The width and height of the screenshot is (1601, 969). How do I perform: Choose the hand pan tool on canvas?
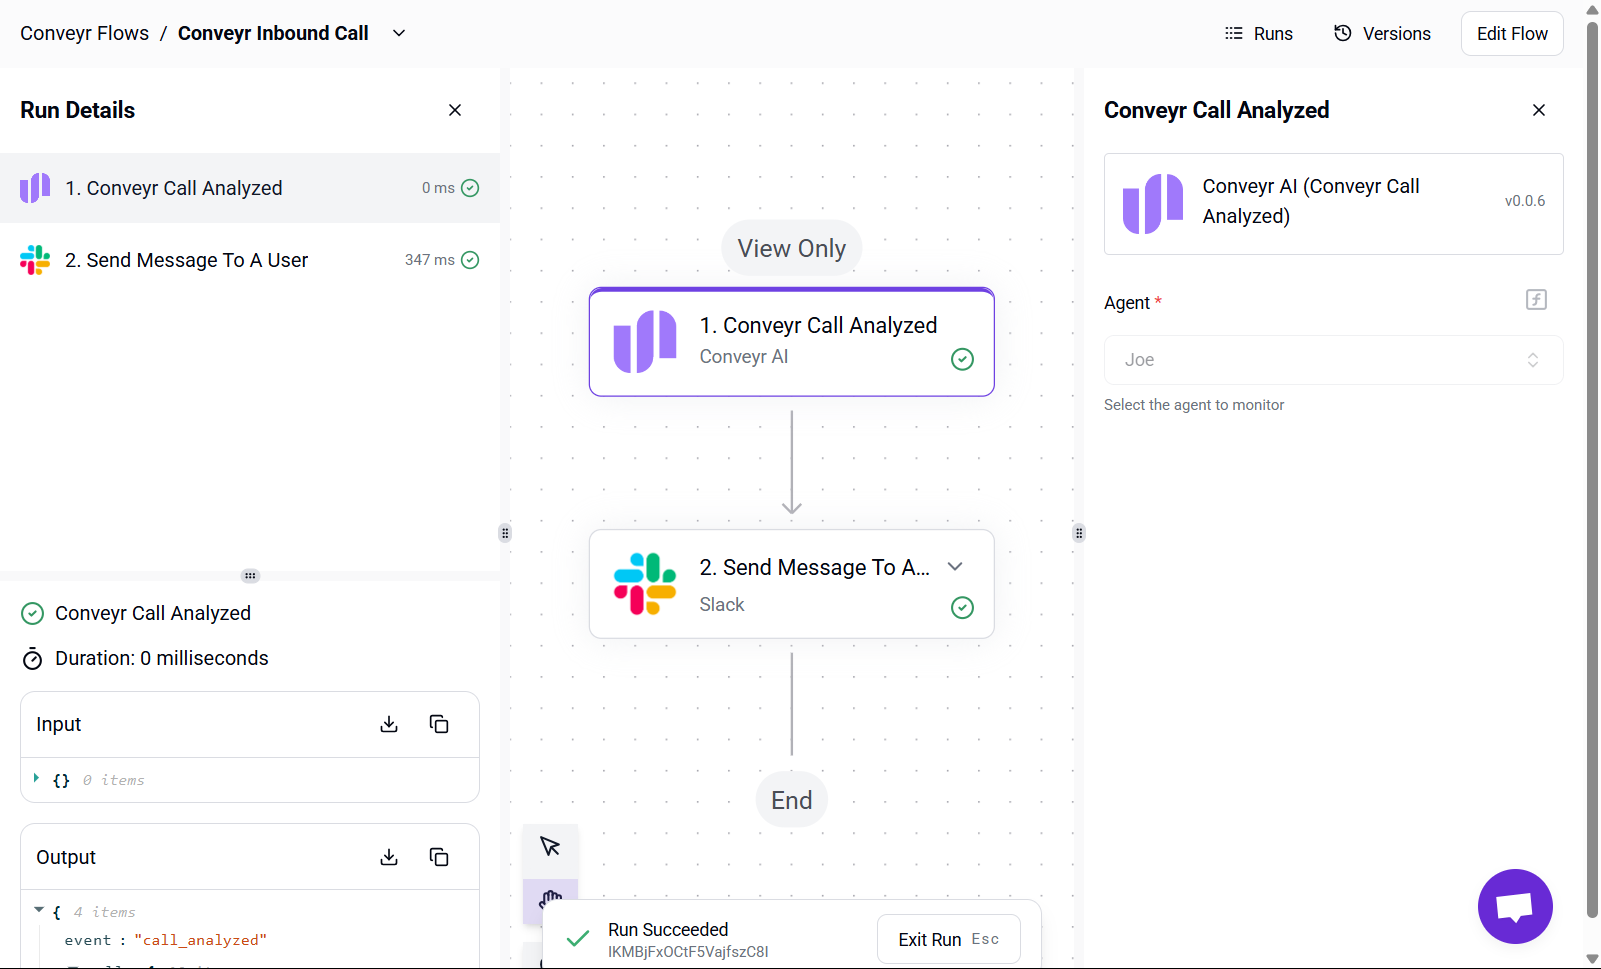click(x=550, y=900)
